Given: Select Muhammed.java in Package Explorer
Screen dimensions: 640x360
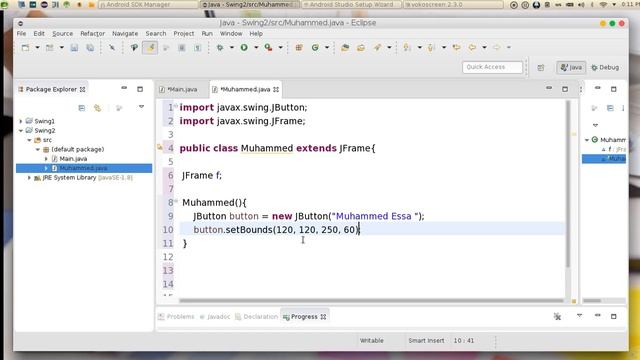Looking at the screenshot, I should [83, 168].
